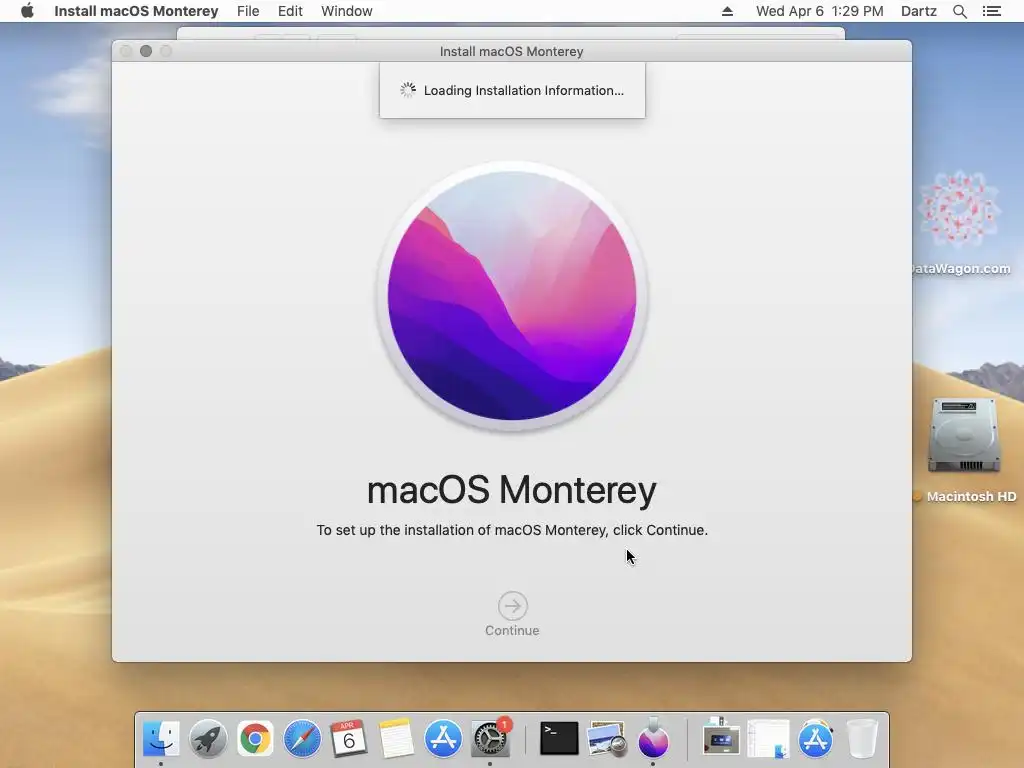Click the Loading Installation Information spinner
Viewport: 1024px width, 768px height.
point(408,90)
